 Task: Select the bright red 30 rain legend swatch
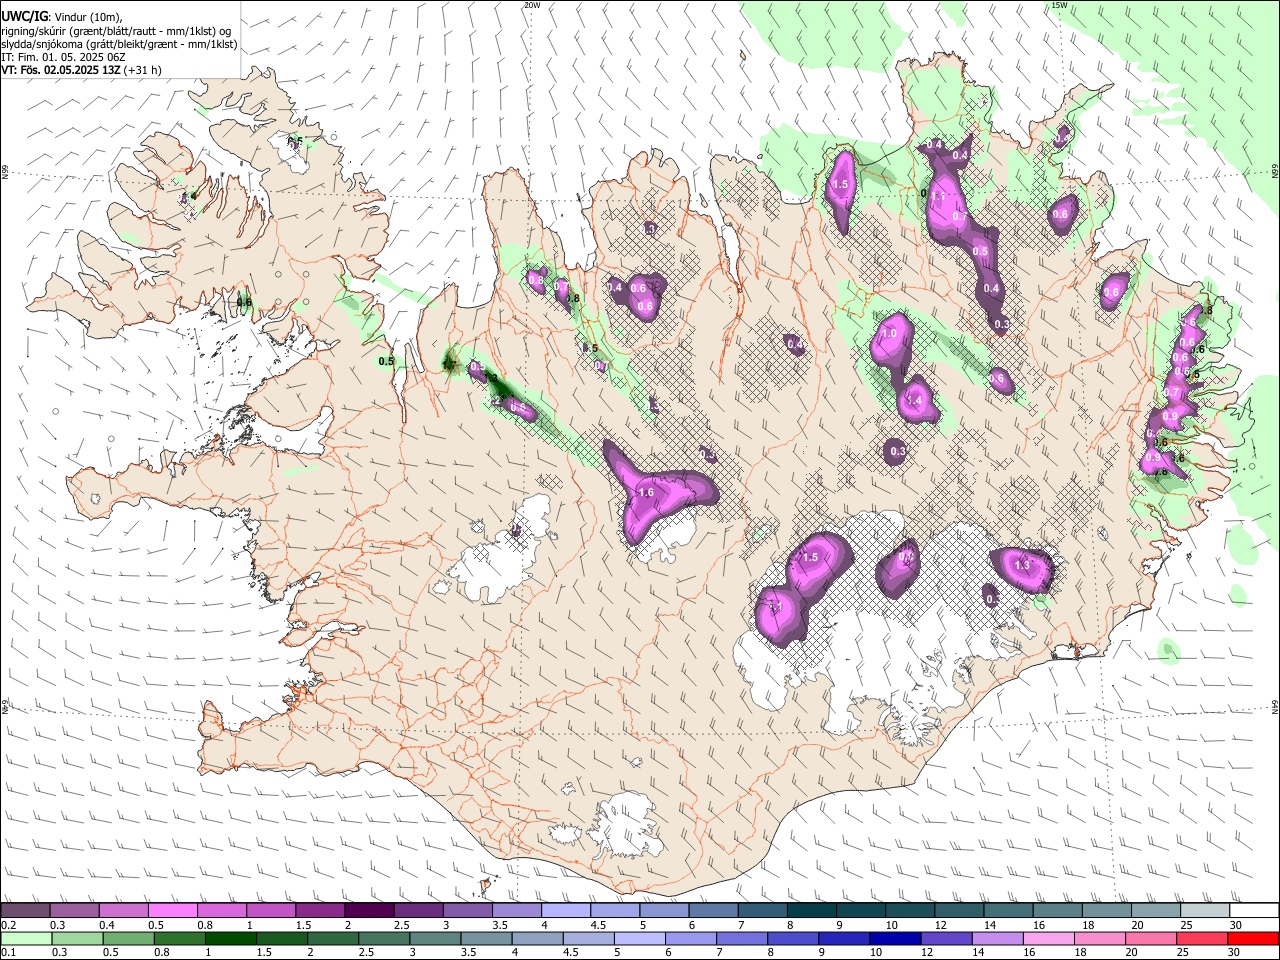[1253, 938]
